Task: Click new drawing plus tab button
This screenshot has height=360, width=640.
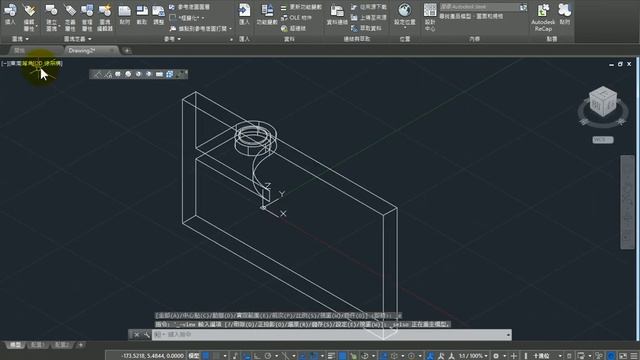Action: [x=127, y=51]
